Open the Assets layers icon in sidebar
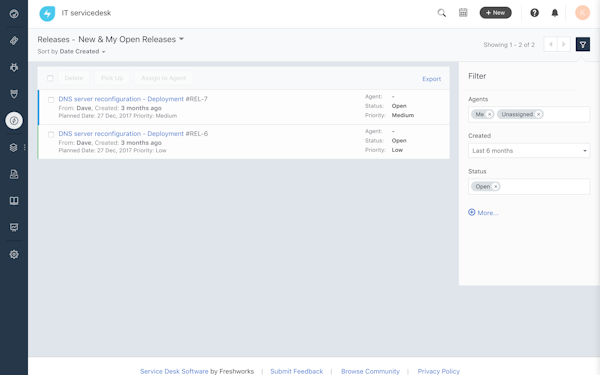The image size is (600, 375). [14, 147]
